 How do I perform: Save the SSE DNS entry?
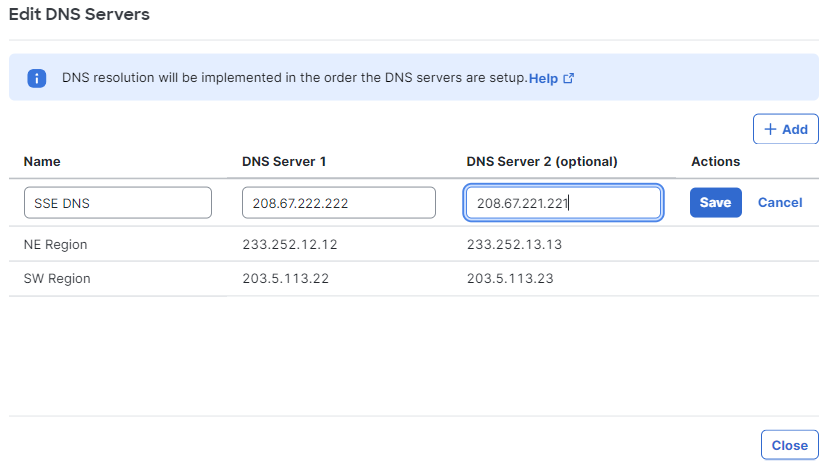pyautogui.click(x=715, y=203)
